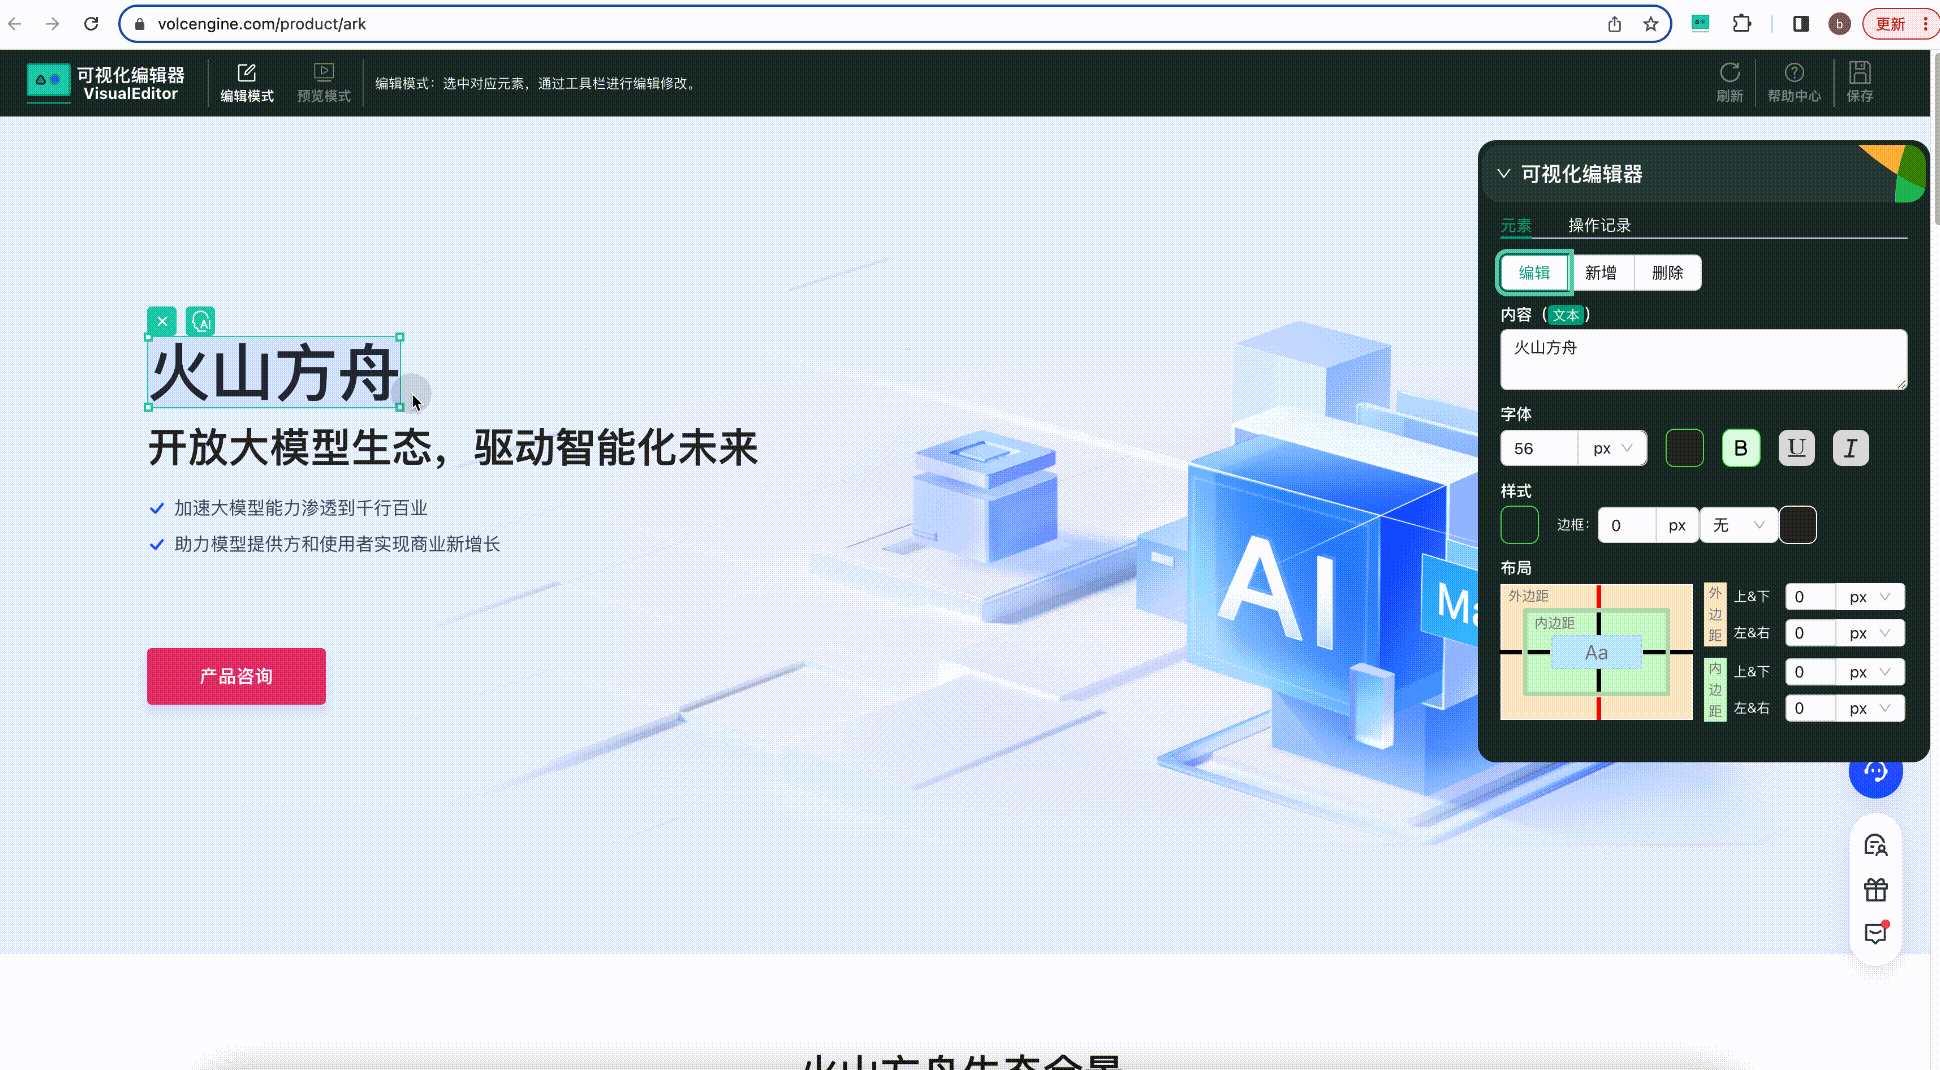Open the font color swatch
1940x1070 pixels.
point(1685,448)
